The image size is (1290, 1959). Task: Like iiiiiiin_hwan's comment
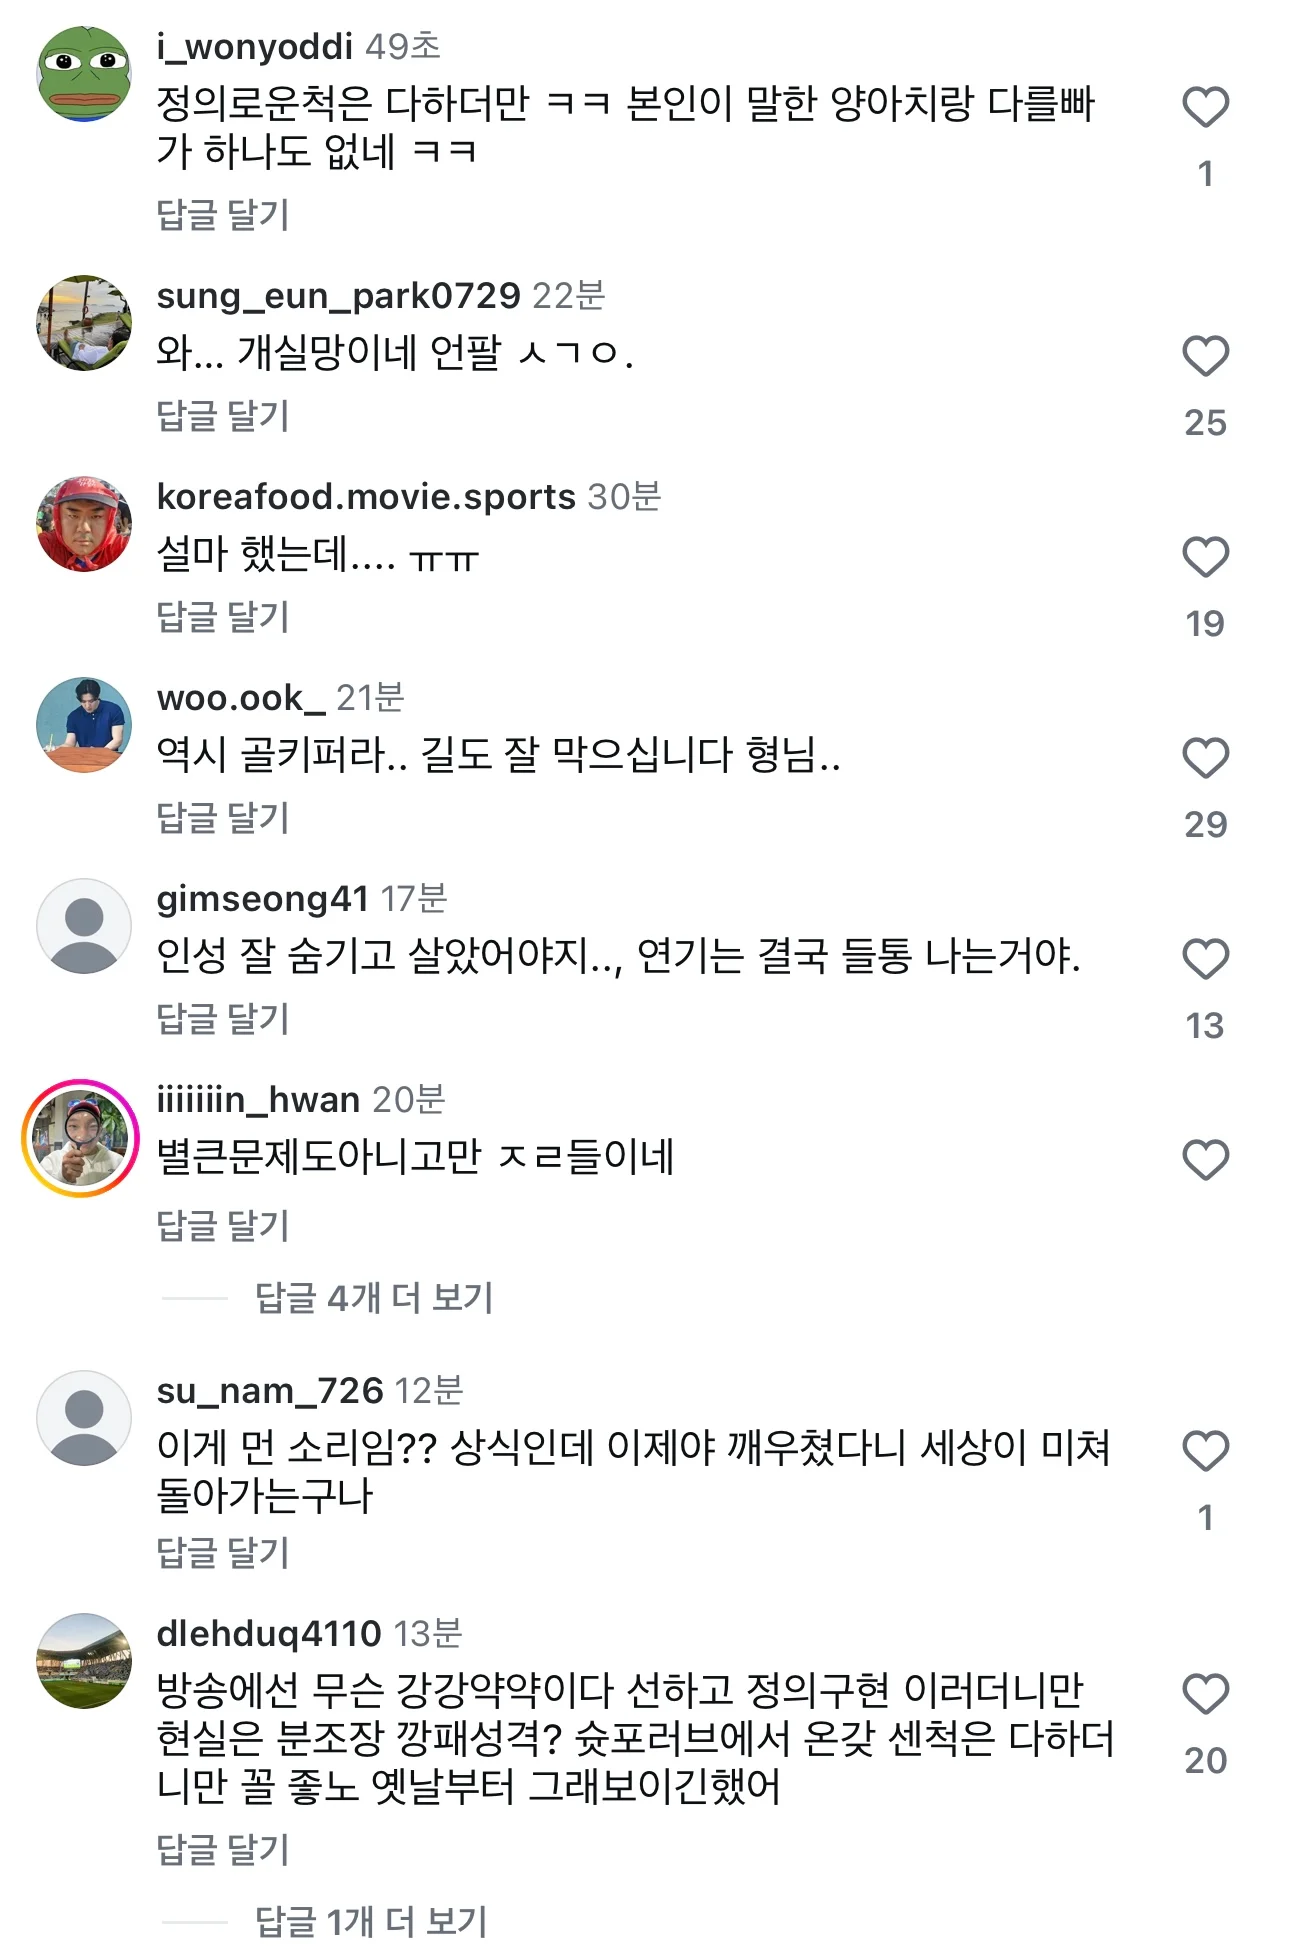1205,1160
